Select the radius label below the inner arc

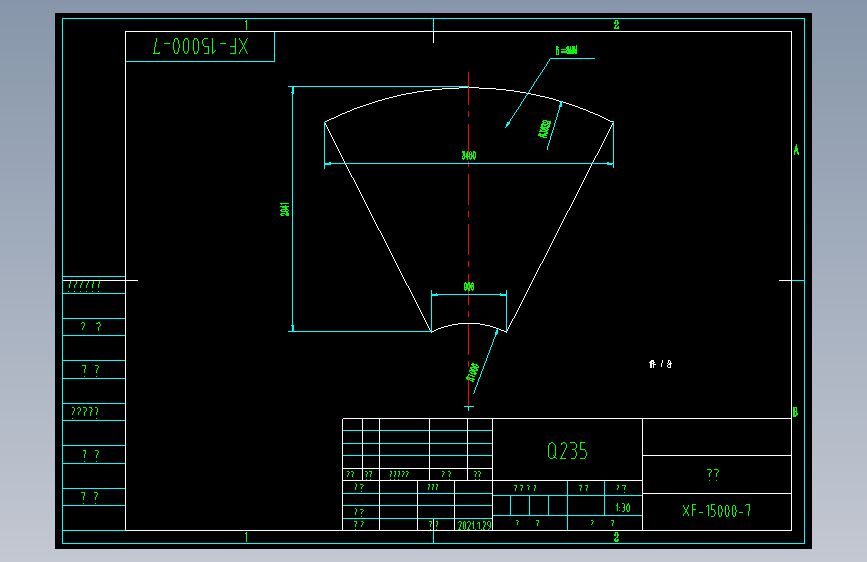472,372
